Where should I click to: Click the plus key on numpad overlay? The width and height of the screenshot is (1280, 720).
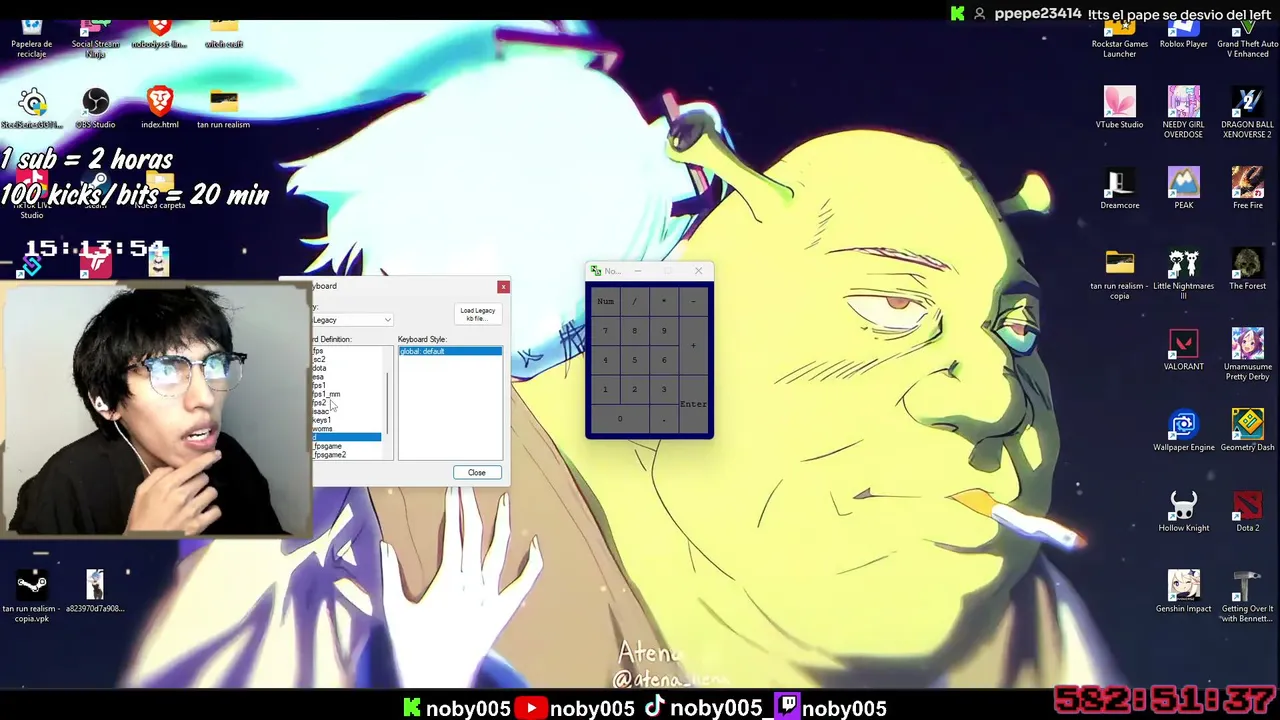click(693, 345)
